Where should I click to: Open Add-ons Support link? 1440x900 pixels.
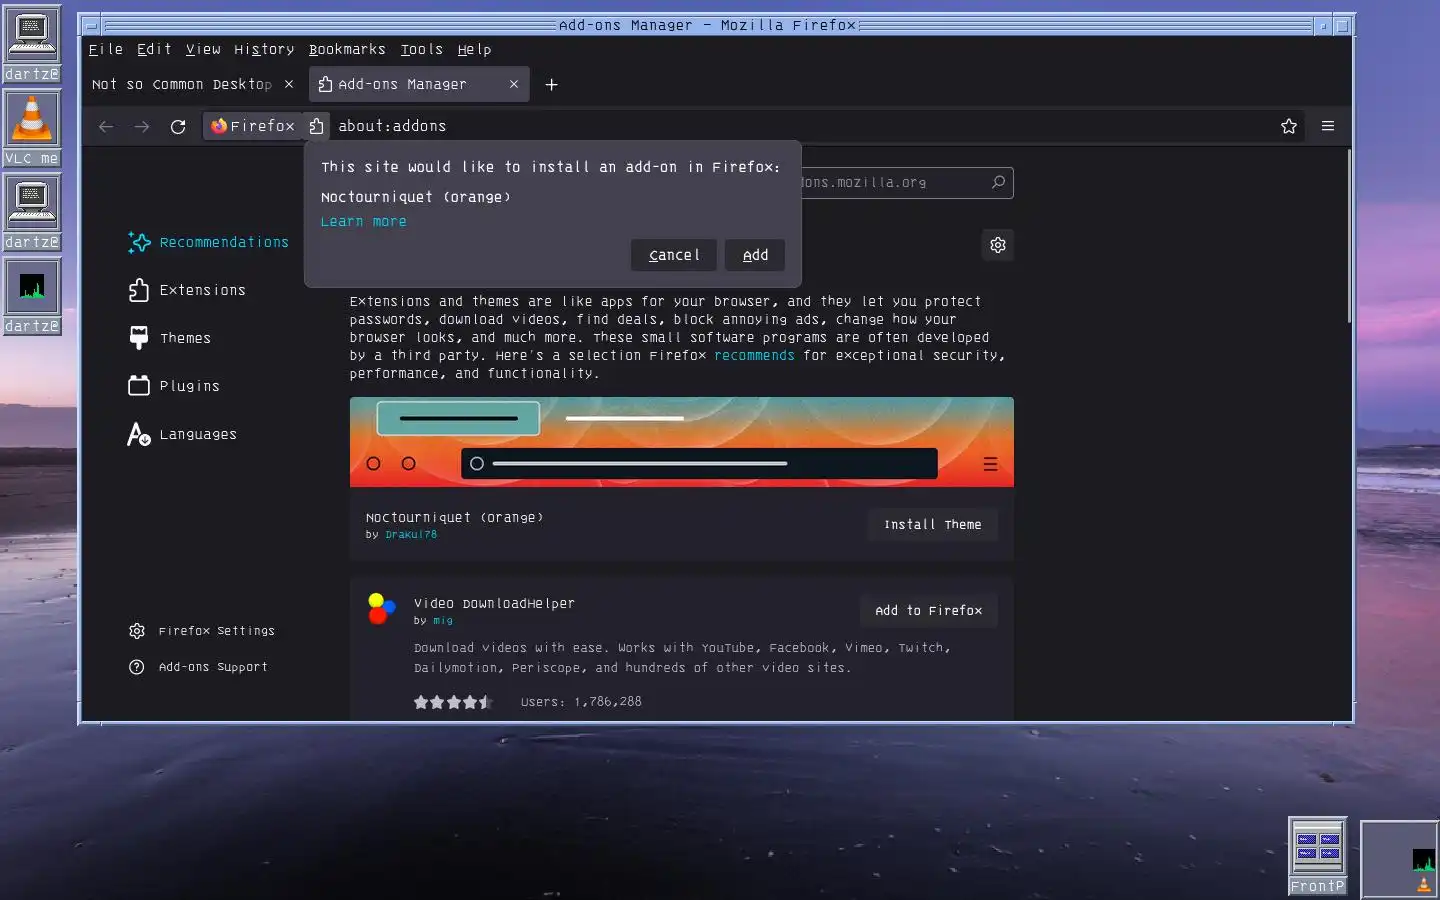click(x=198, y=667)
